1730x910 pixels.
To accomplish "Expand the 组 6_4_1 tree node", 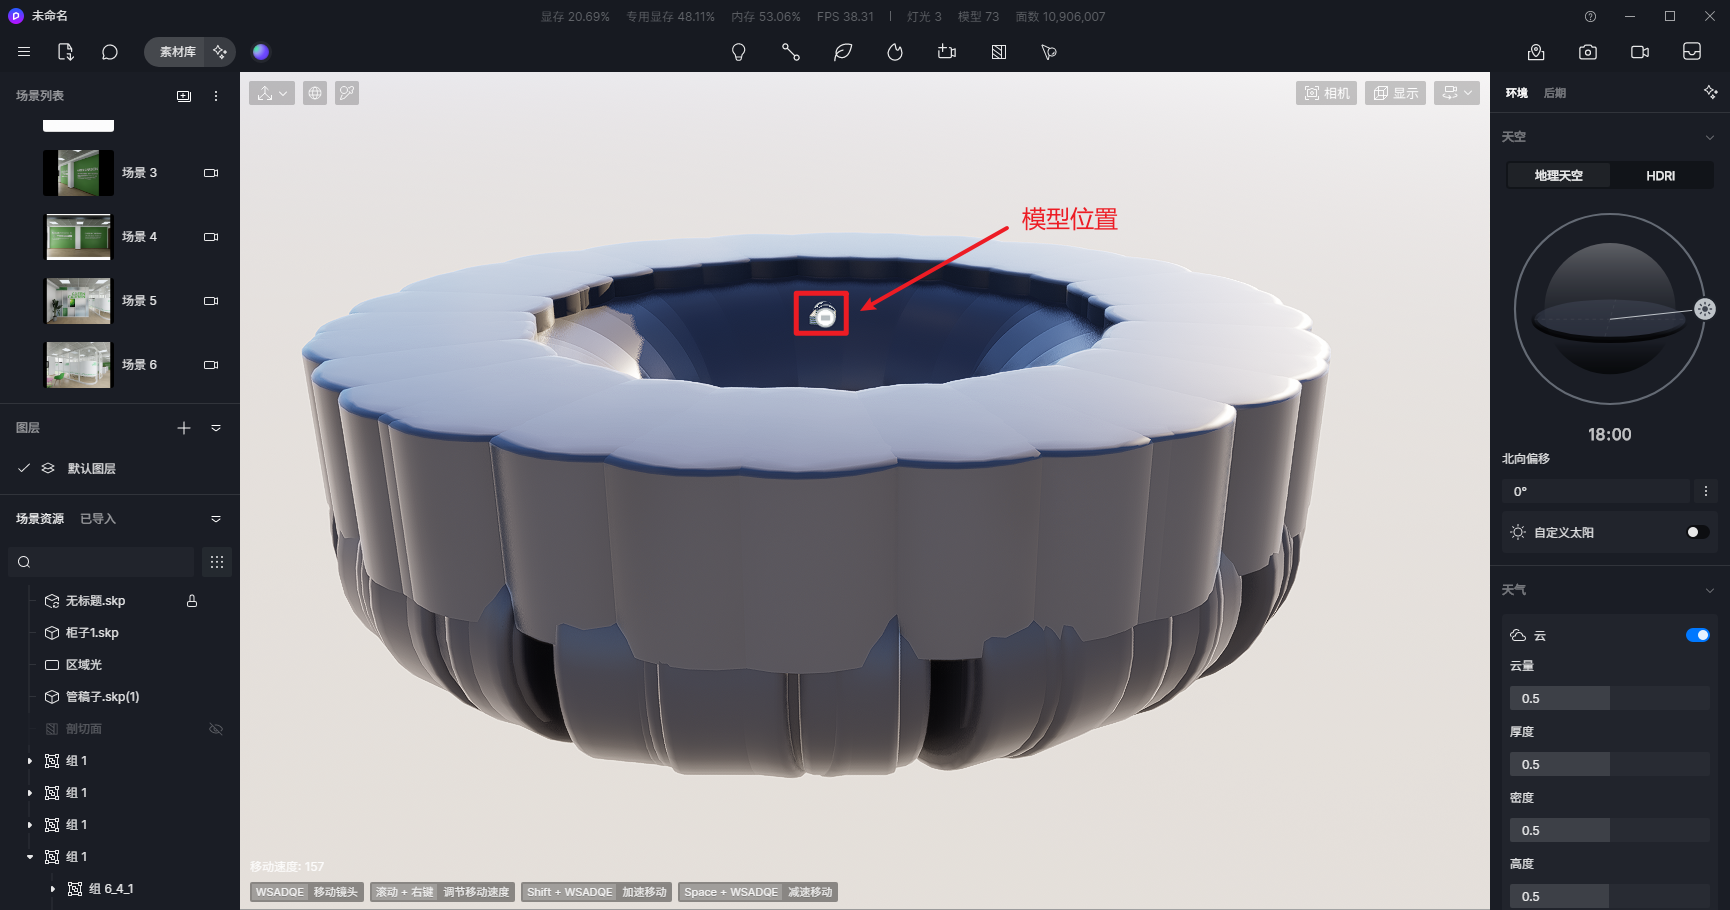I will 52,889.
